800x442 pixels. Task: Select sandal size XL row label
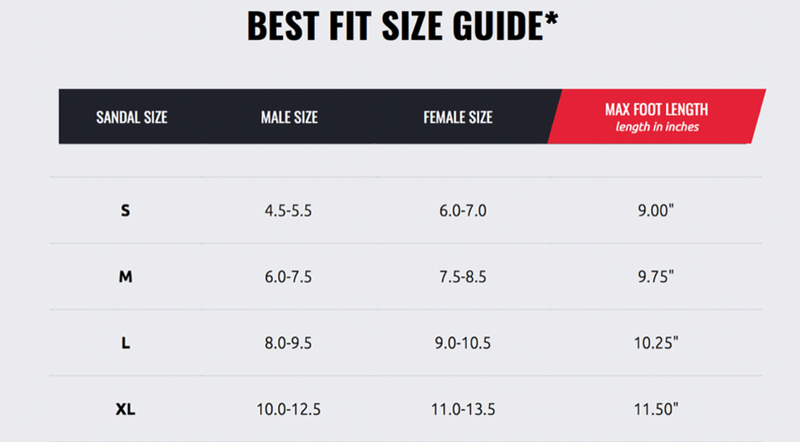tap(126, 409)
